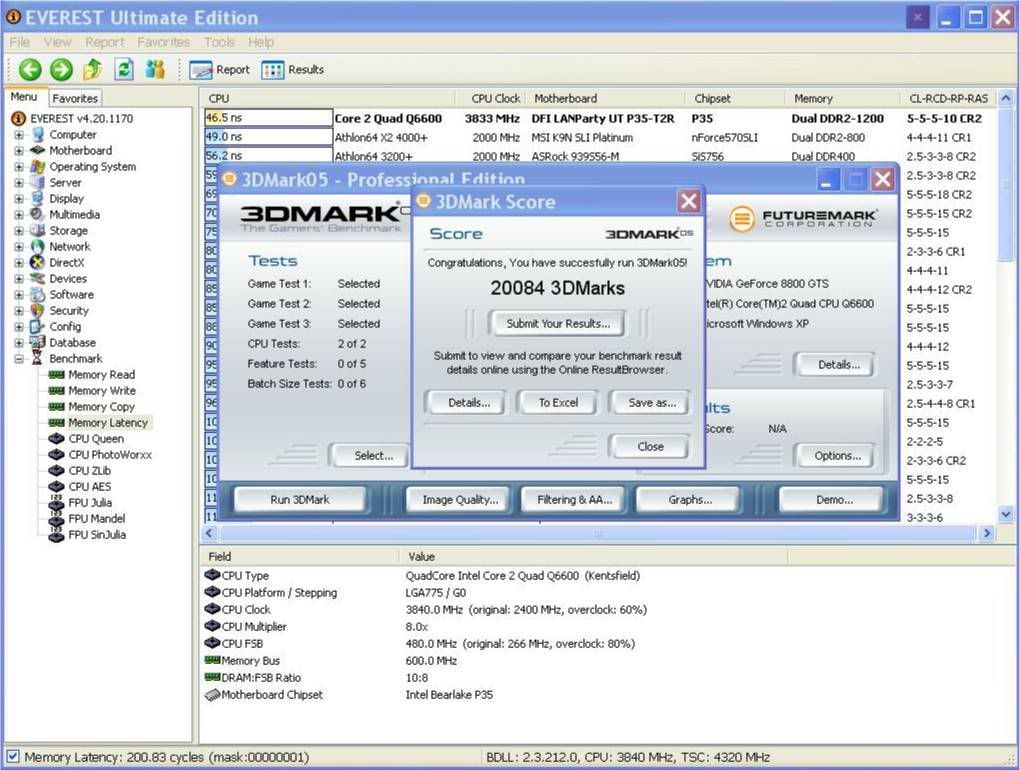This screenshot has height=770, width=1019.
Task: Click Submit Your Results button
Action: [x=558, y=324]
